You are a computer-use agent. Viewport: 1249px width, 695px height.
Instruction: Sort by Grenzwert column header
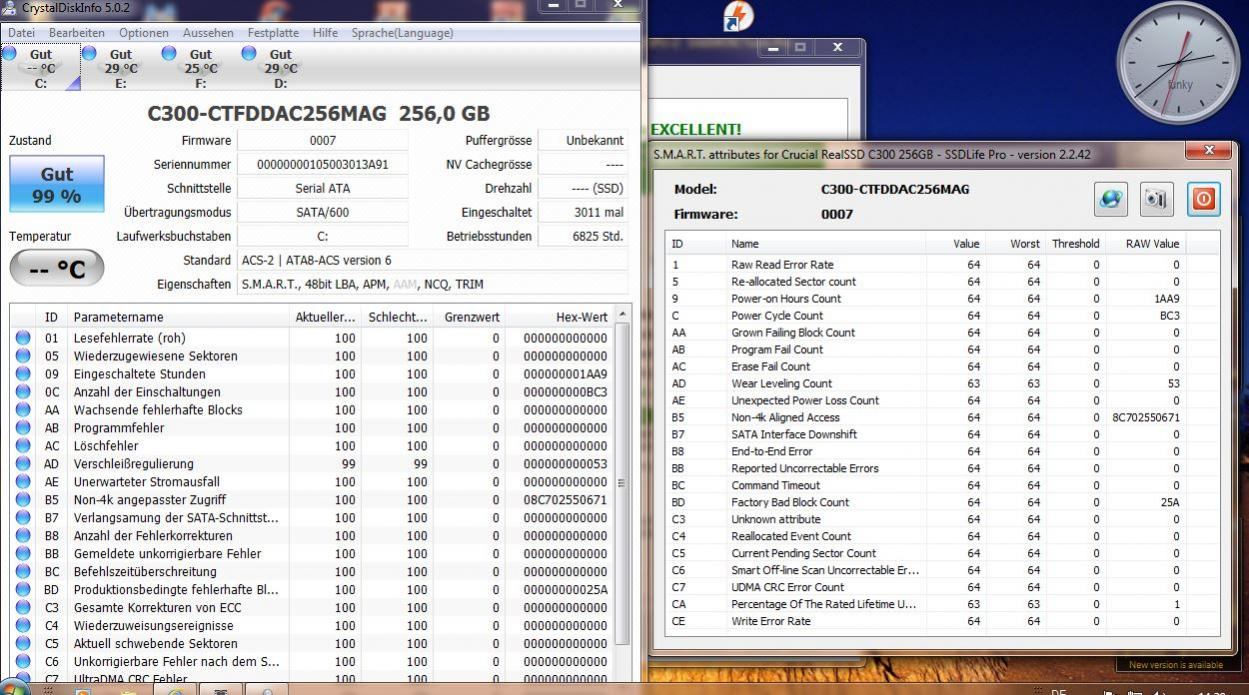[467, 317]
